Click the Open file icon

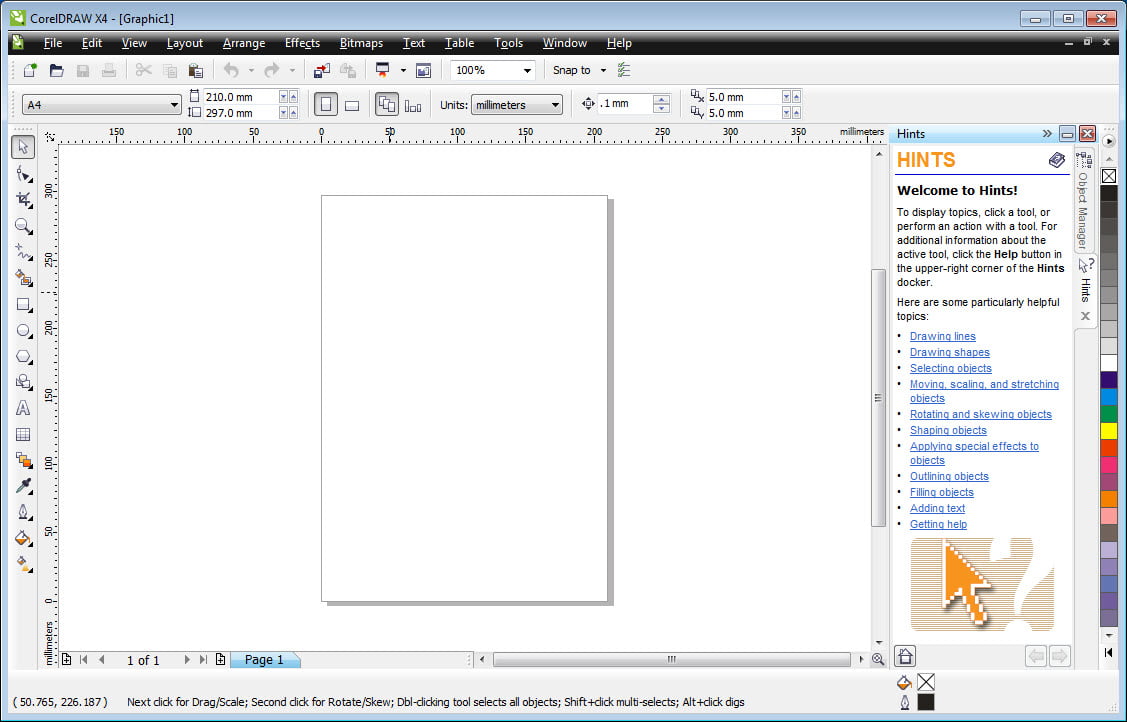pos(56,70)
